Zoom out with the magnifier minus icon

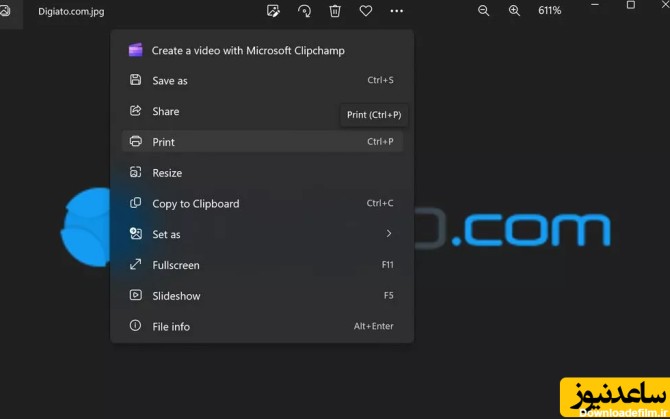(483, 11)
